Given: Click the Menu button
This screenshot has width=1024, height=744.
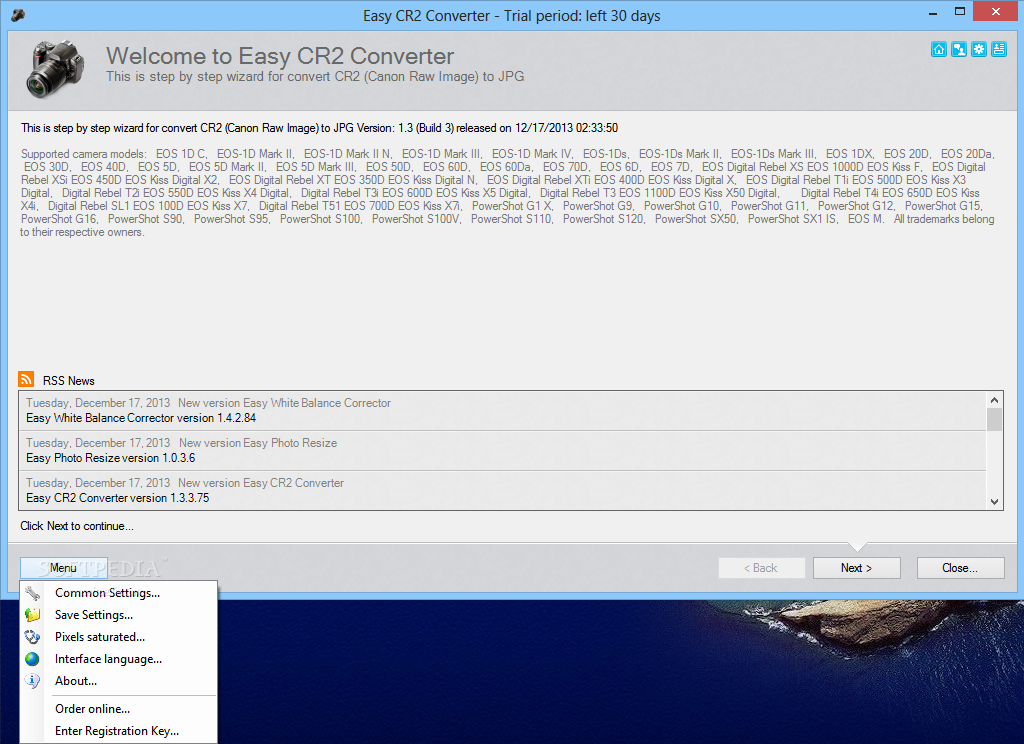Looking at the screenshot, I should [x=63, y=568].
